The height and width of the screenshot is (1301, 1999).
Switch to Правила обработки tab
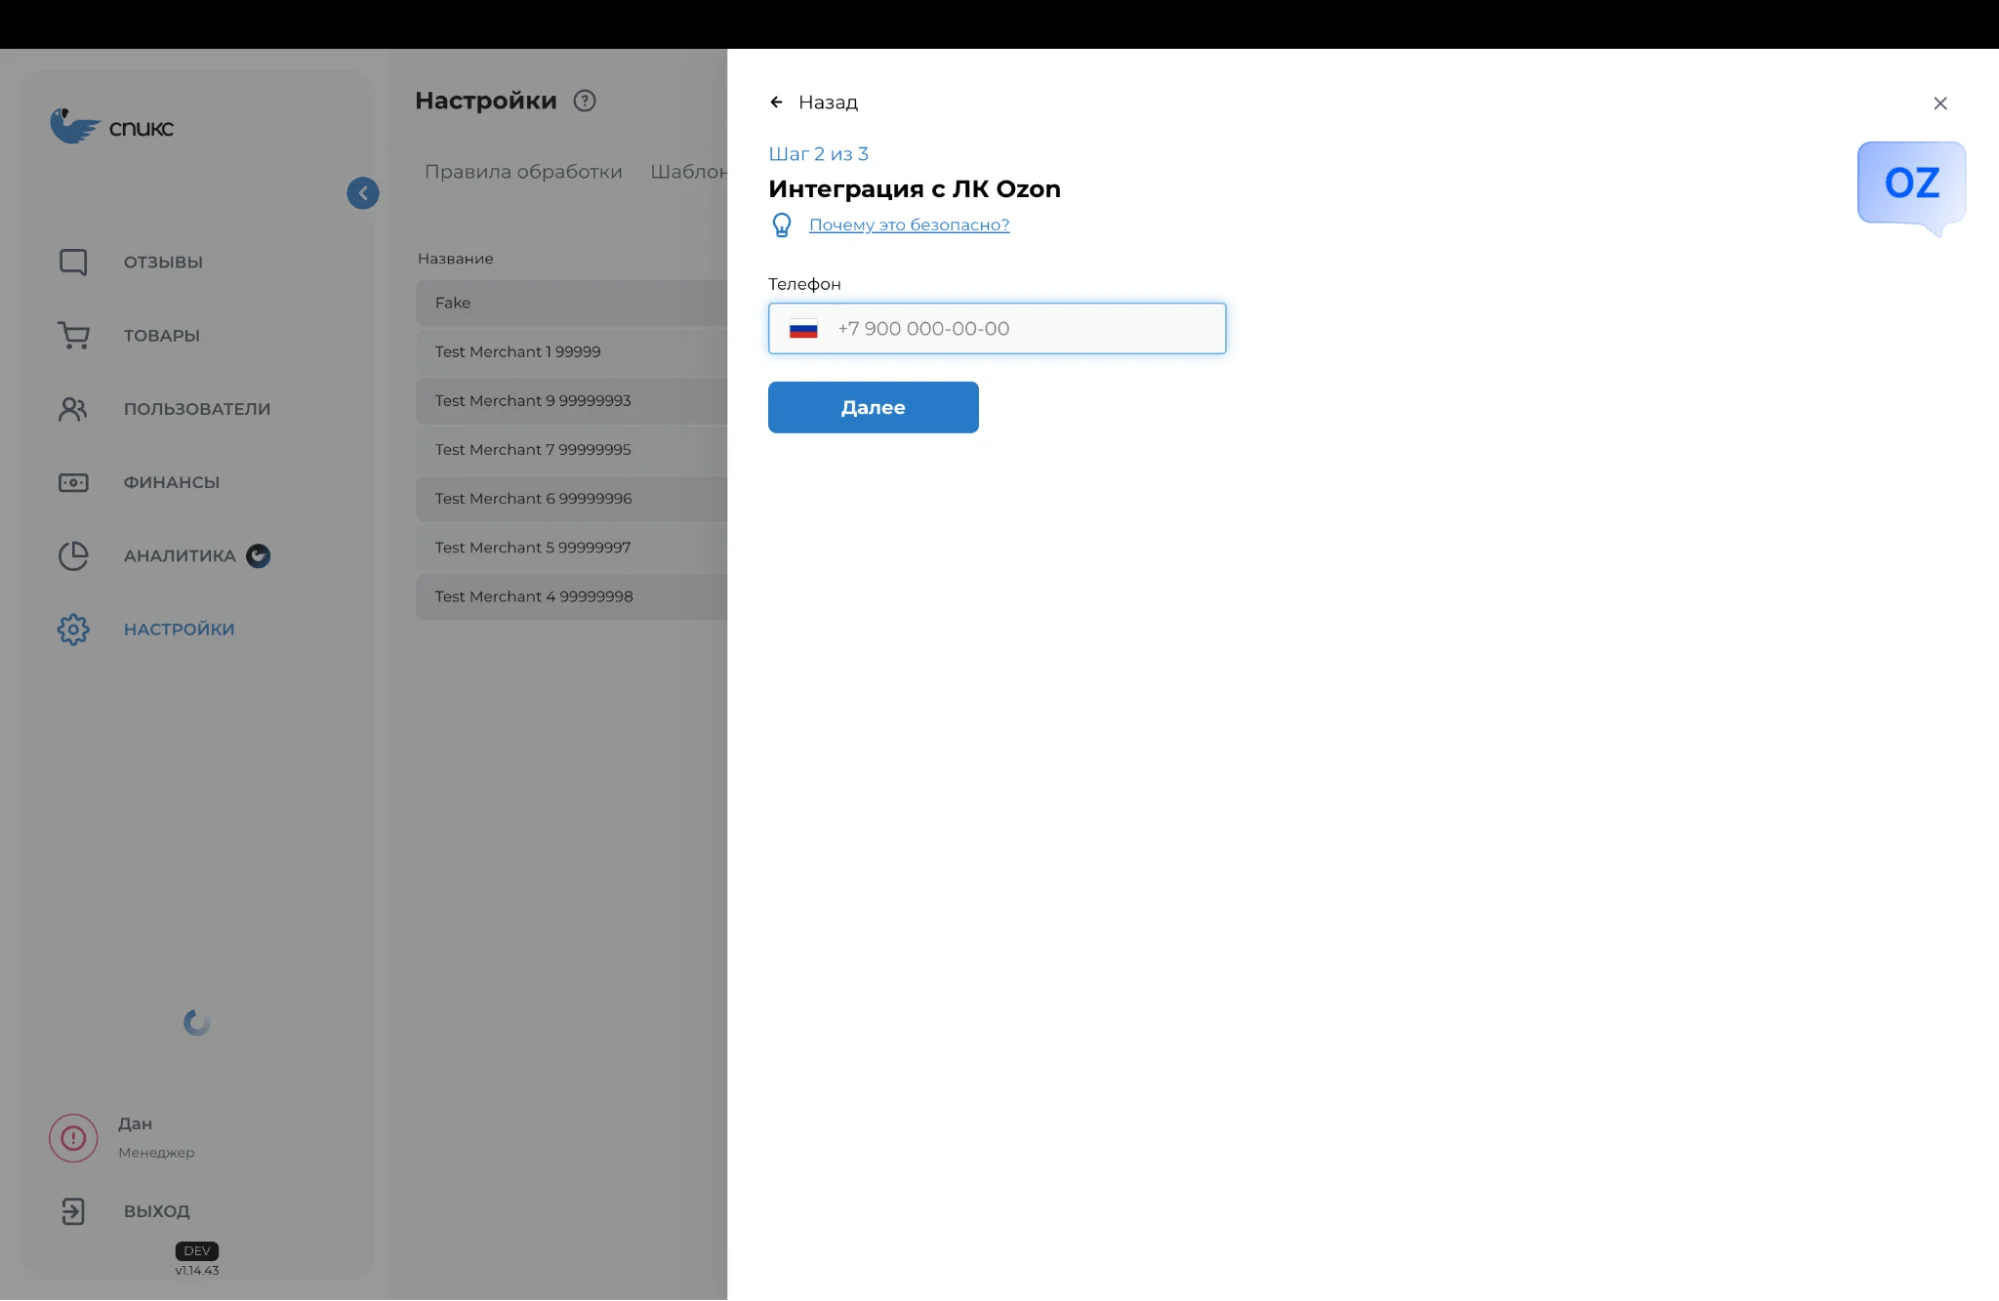pos(523,172)
